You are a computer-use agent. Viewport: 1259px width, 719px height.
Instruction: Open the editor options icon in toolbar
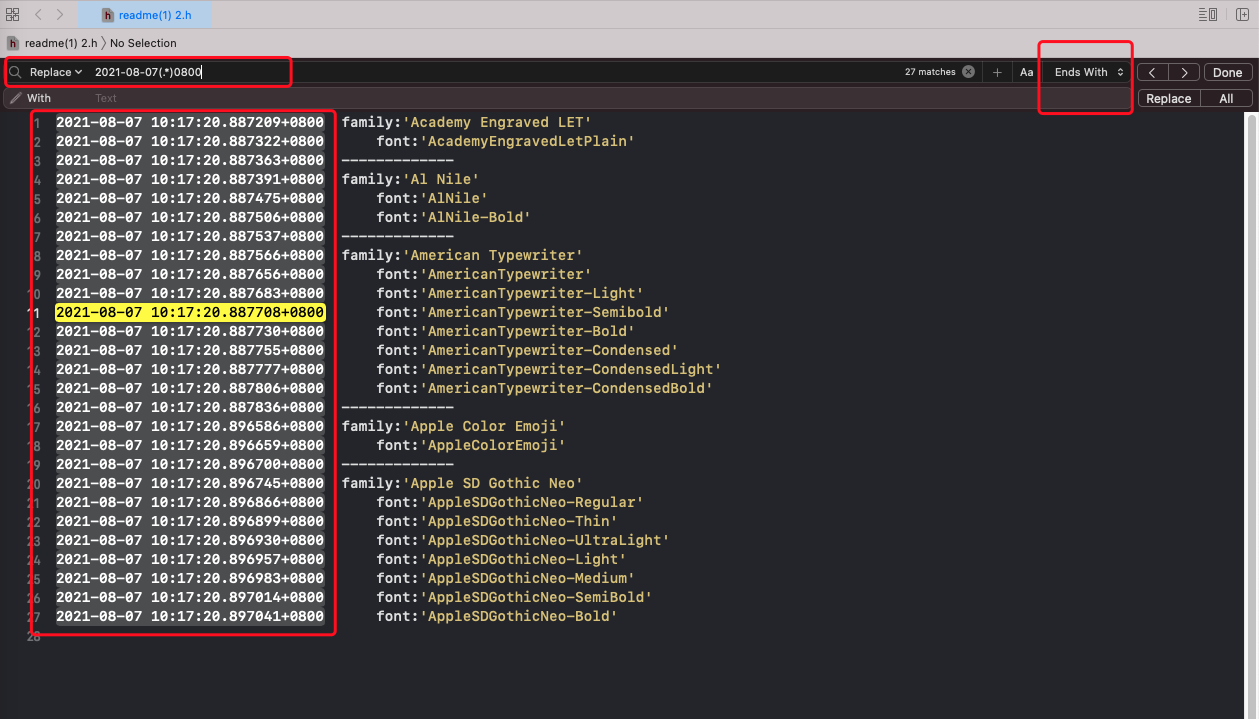1207,14
